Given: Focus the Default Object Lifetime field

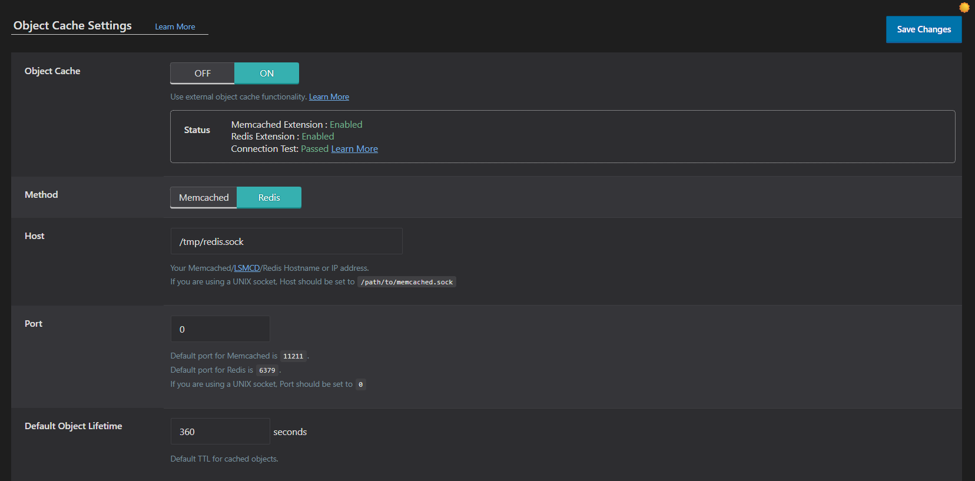Looking at the screenshot, I should (x=220, y=431).
